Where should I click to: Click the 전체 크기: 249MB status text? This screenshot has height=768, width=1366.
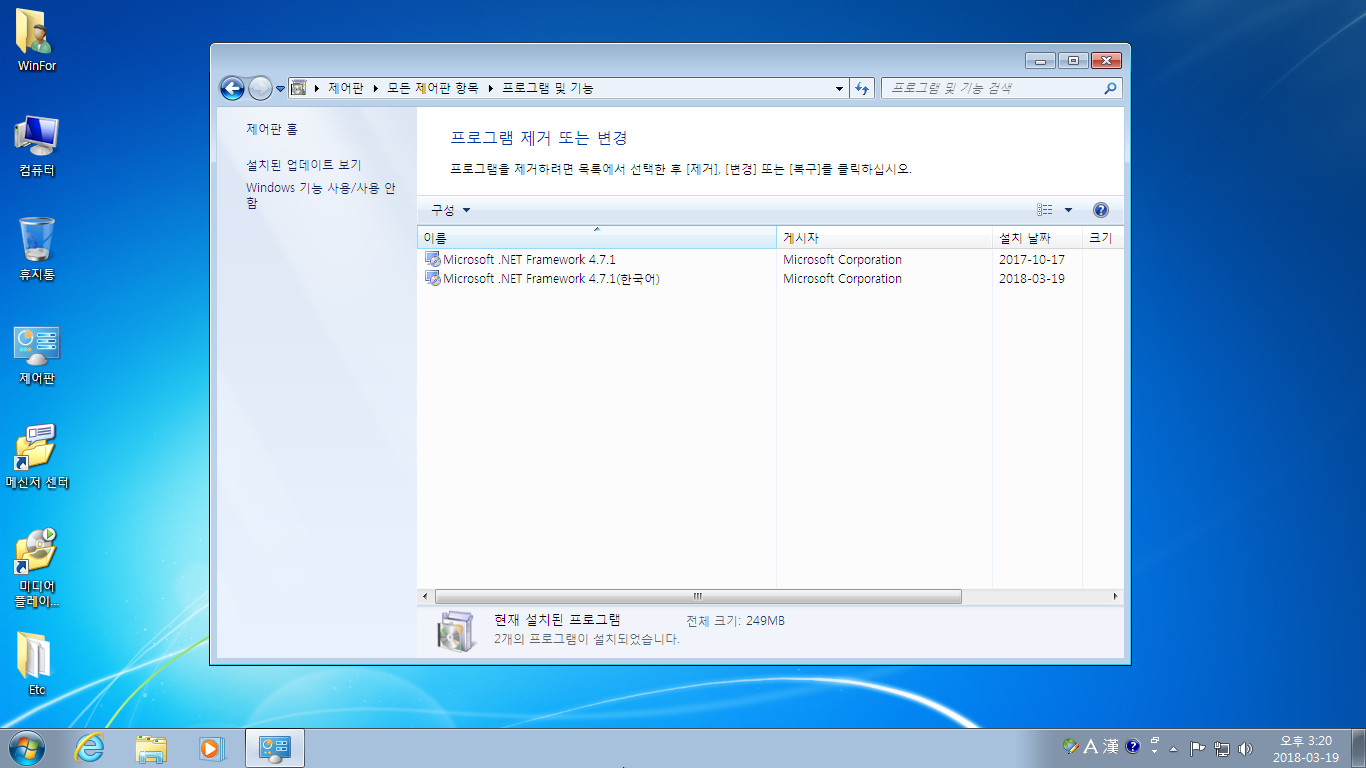tap(735, 621)
